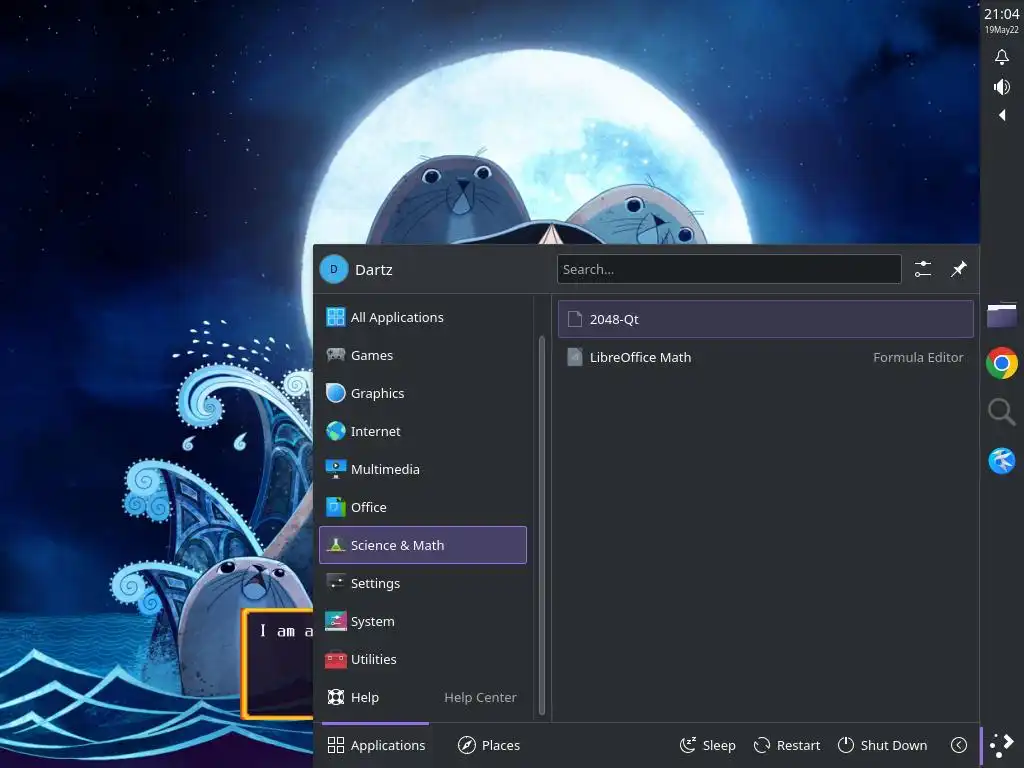Viewport: 1024px width, 768px height.
Task: Click the Dartz username label
Action: click(x=374, y=270)
